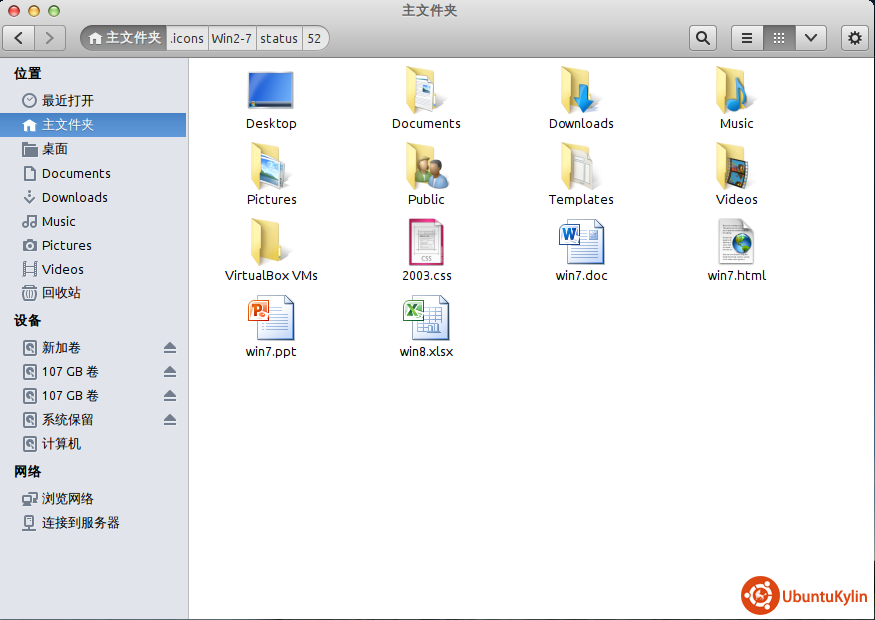Eject the first 107 GB 卷
This screenshot has height=620, width=875.
click(x=170, y=372)
